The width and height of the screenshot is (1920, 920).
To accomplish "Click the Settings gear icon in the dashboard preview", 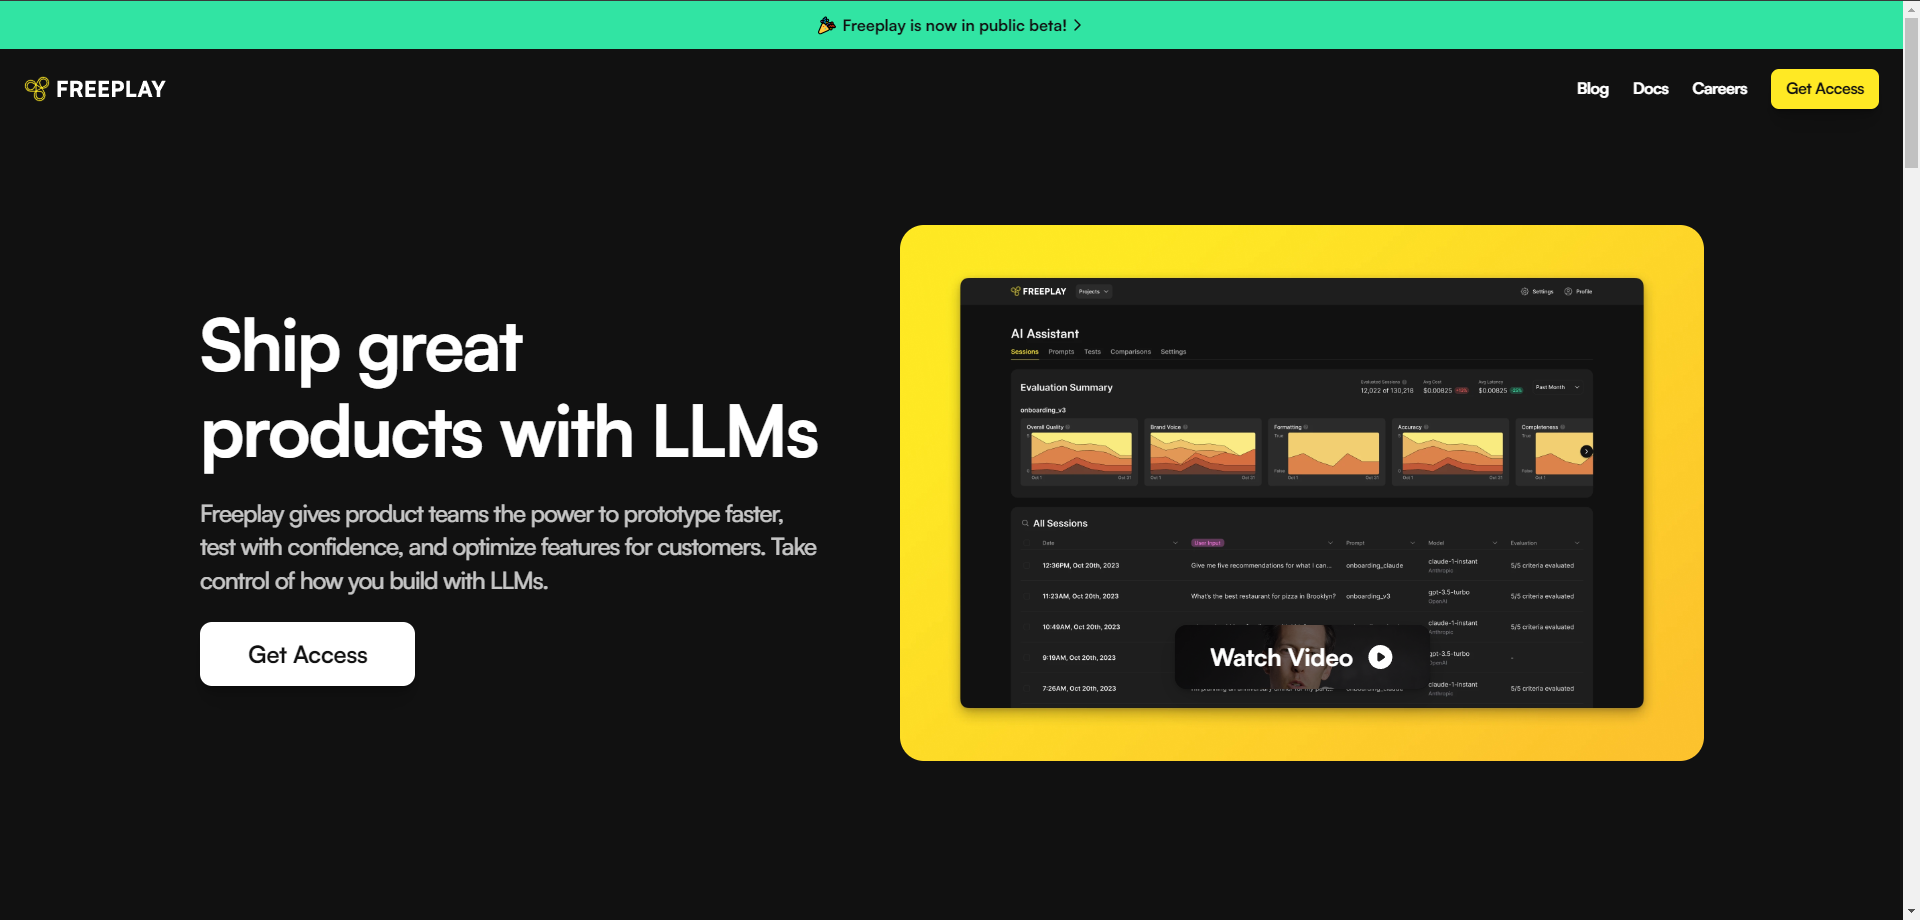I will (1525, 292).
